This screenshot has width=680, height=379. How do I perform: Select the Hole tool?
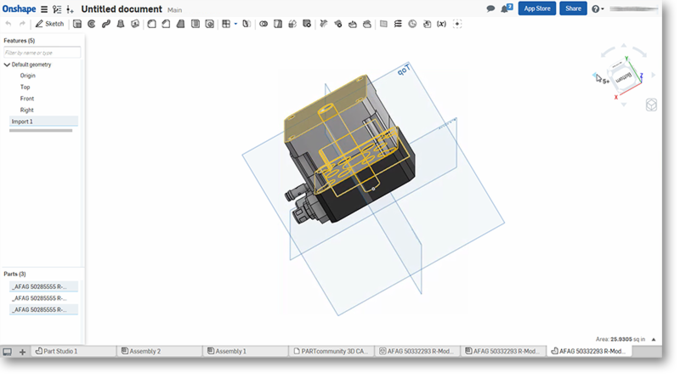click(x=209, y=24)
